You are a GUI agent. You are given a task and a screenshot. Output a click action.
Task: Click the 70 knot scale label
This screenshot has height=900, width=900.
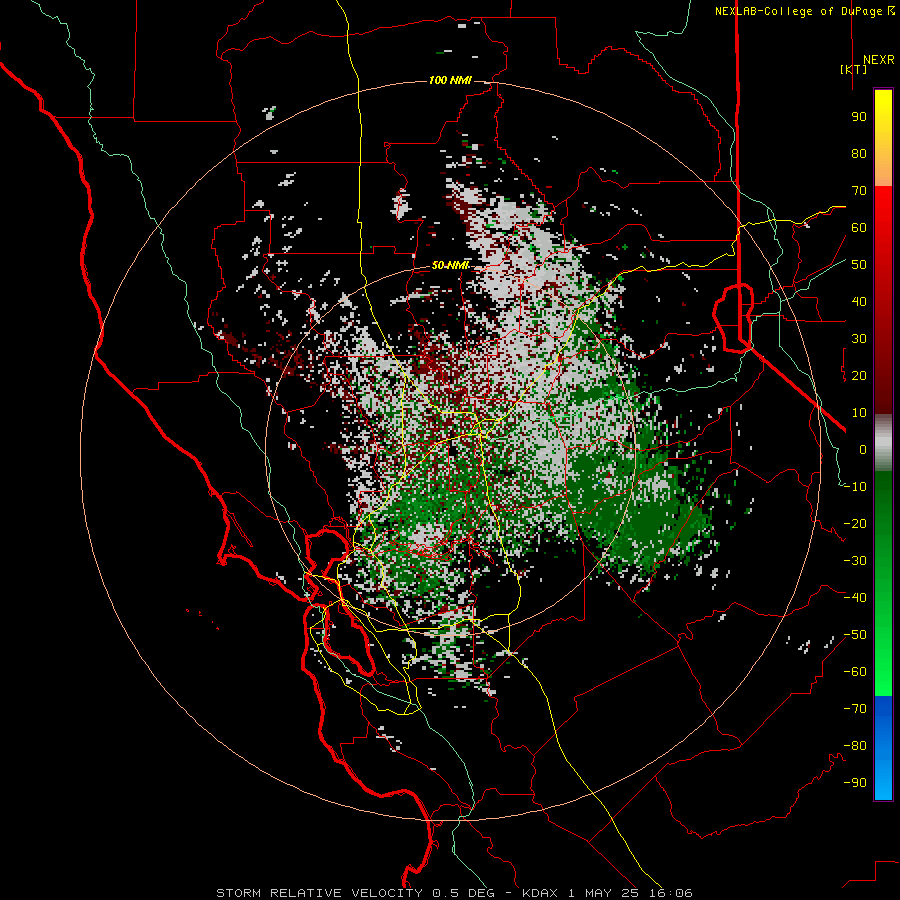click(x=859, y=191)
